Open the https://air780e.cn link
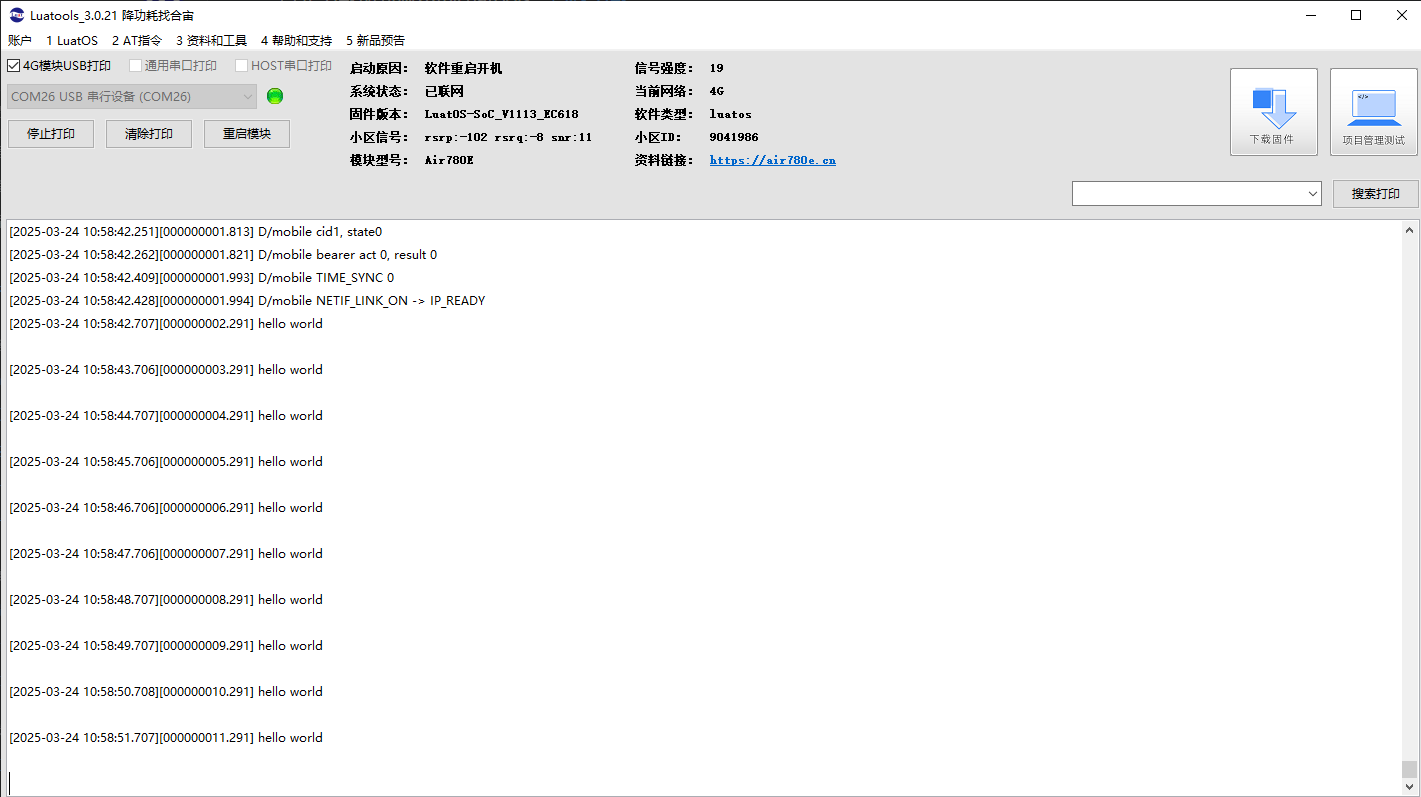The width and height of the screenshot is (1421, 797). pyautogui.click(x=773, y=160)
